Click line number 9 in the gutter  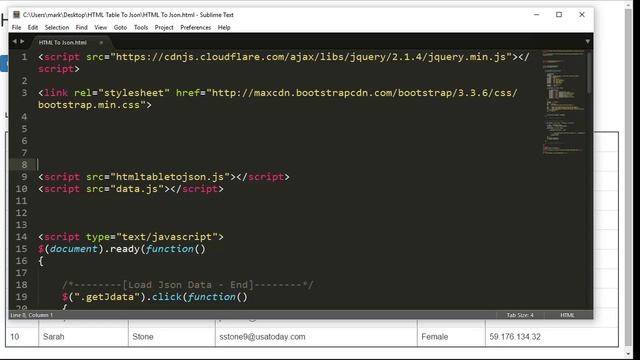point(24,177)
